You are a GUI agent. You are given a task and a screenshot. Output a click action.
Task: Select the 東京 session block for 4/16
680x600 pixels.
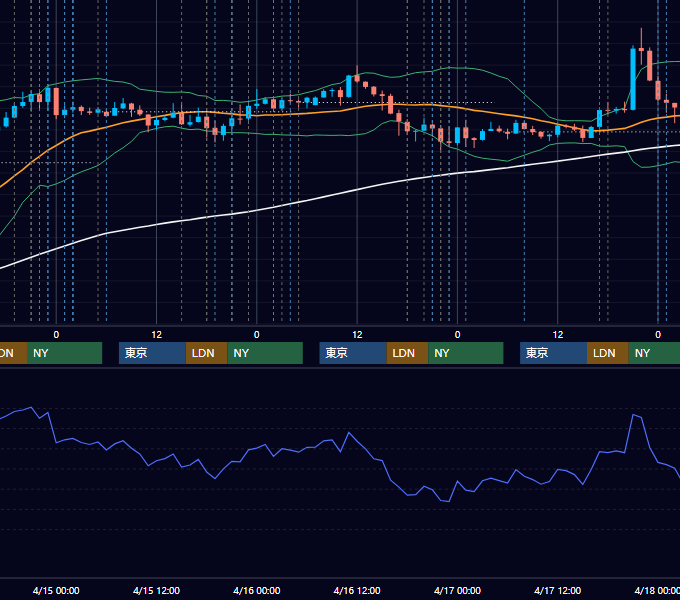(x=353, y=353)
